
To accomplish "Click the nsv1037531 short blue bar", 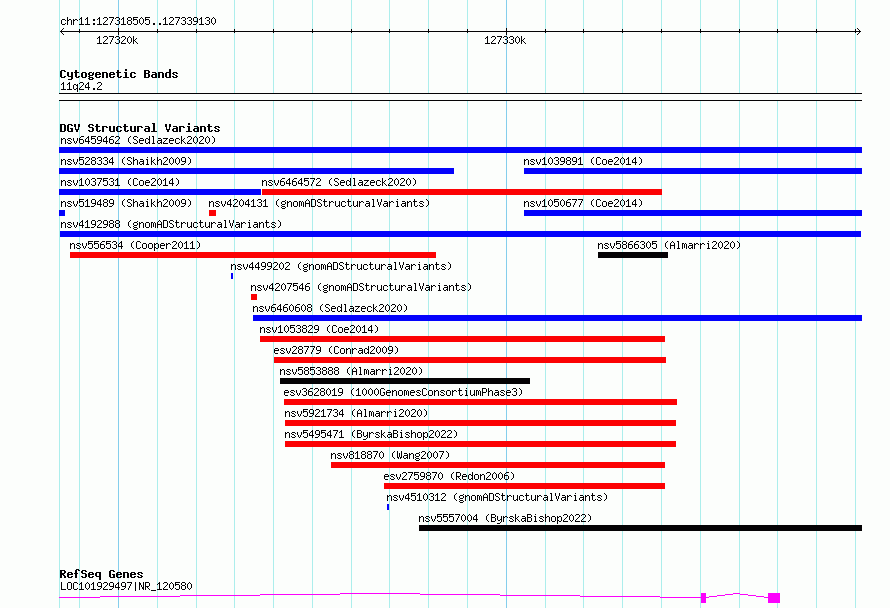I will click(x=160, y=192).
